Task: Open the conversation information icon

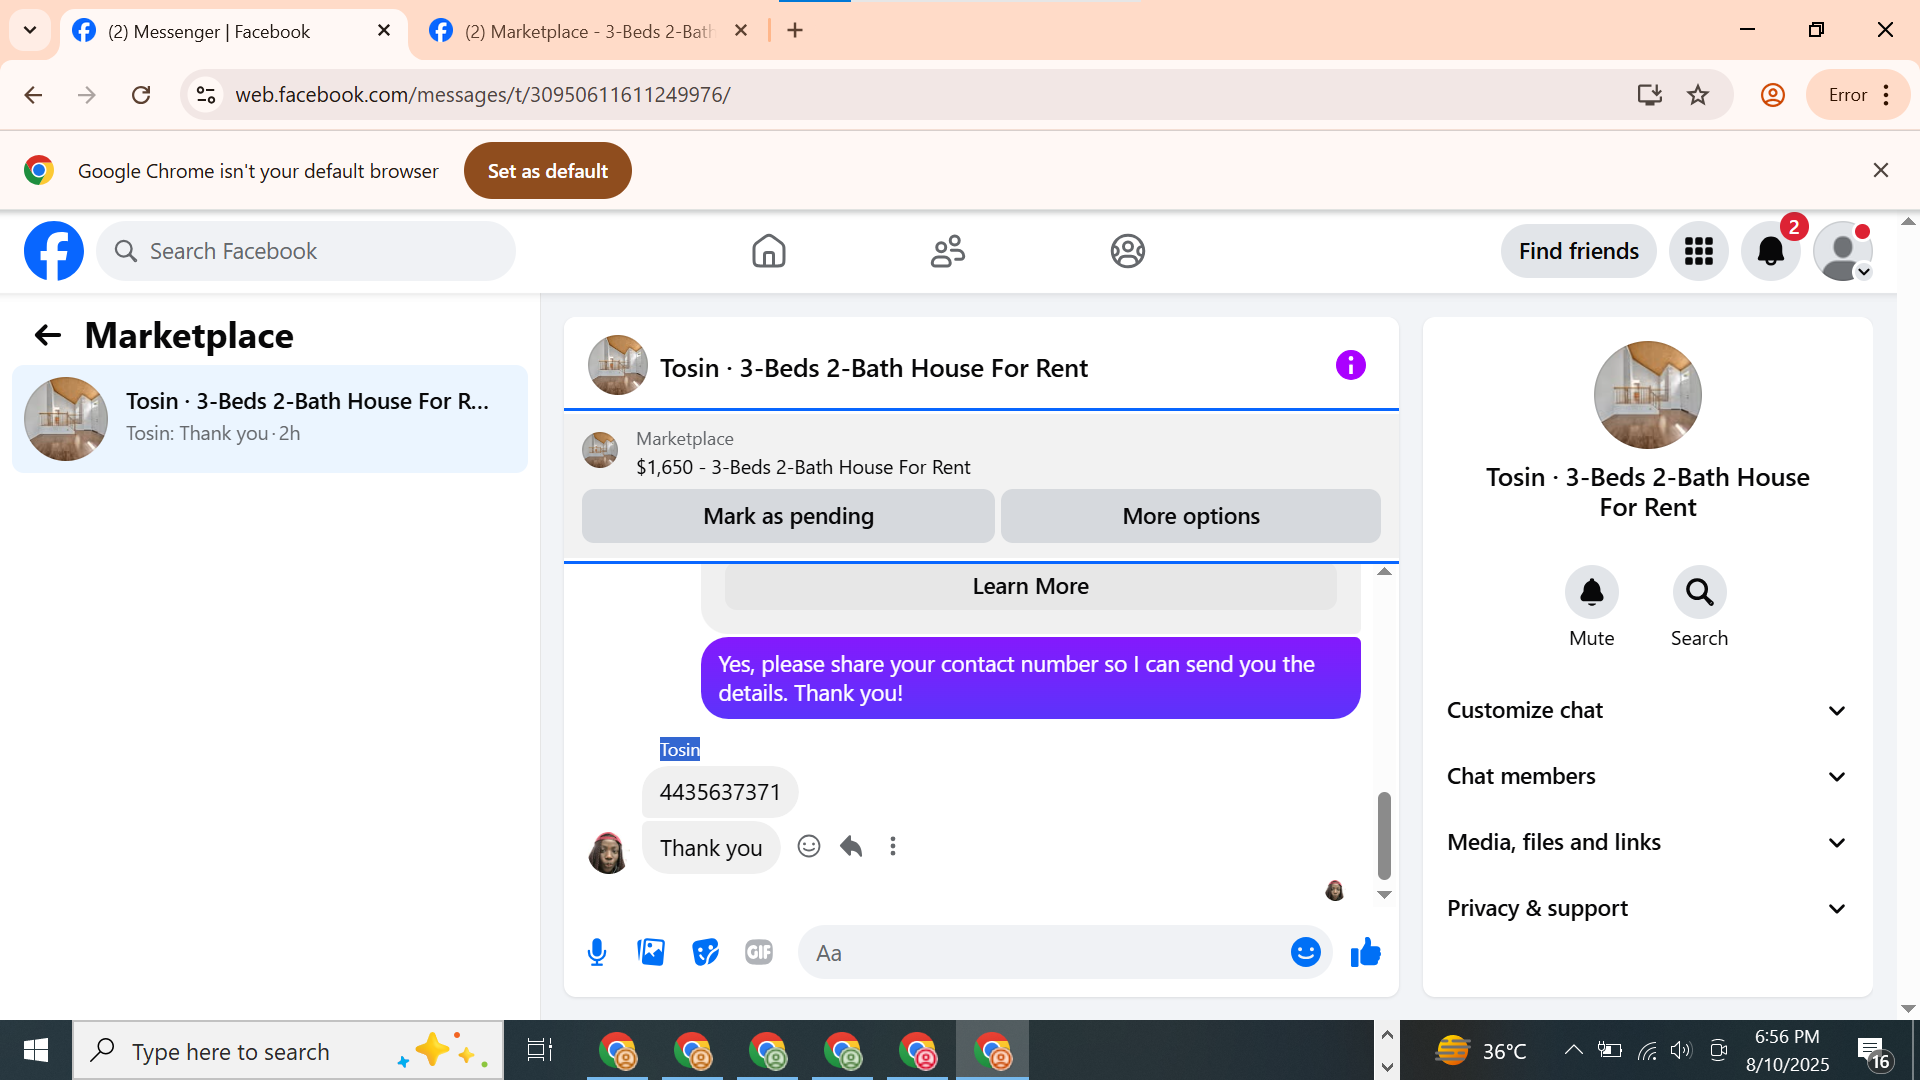Action: pyautogui.click(x=1350, y=365)
